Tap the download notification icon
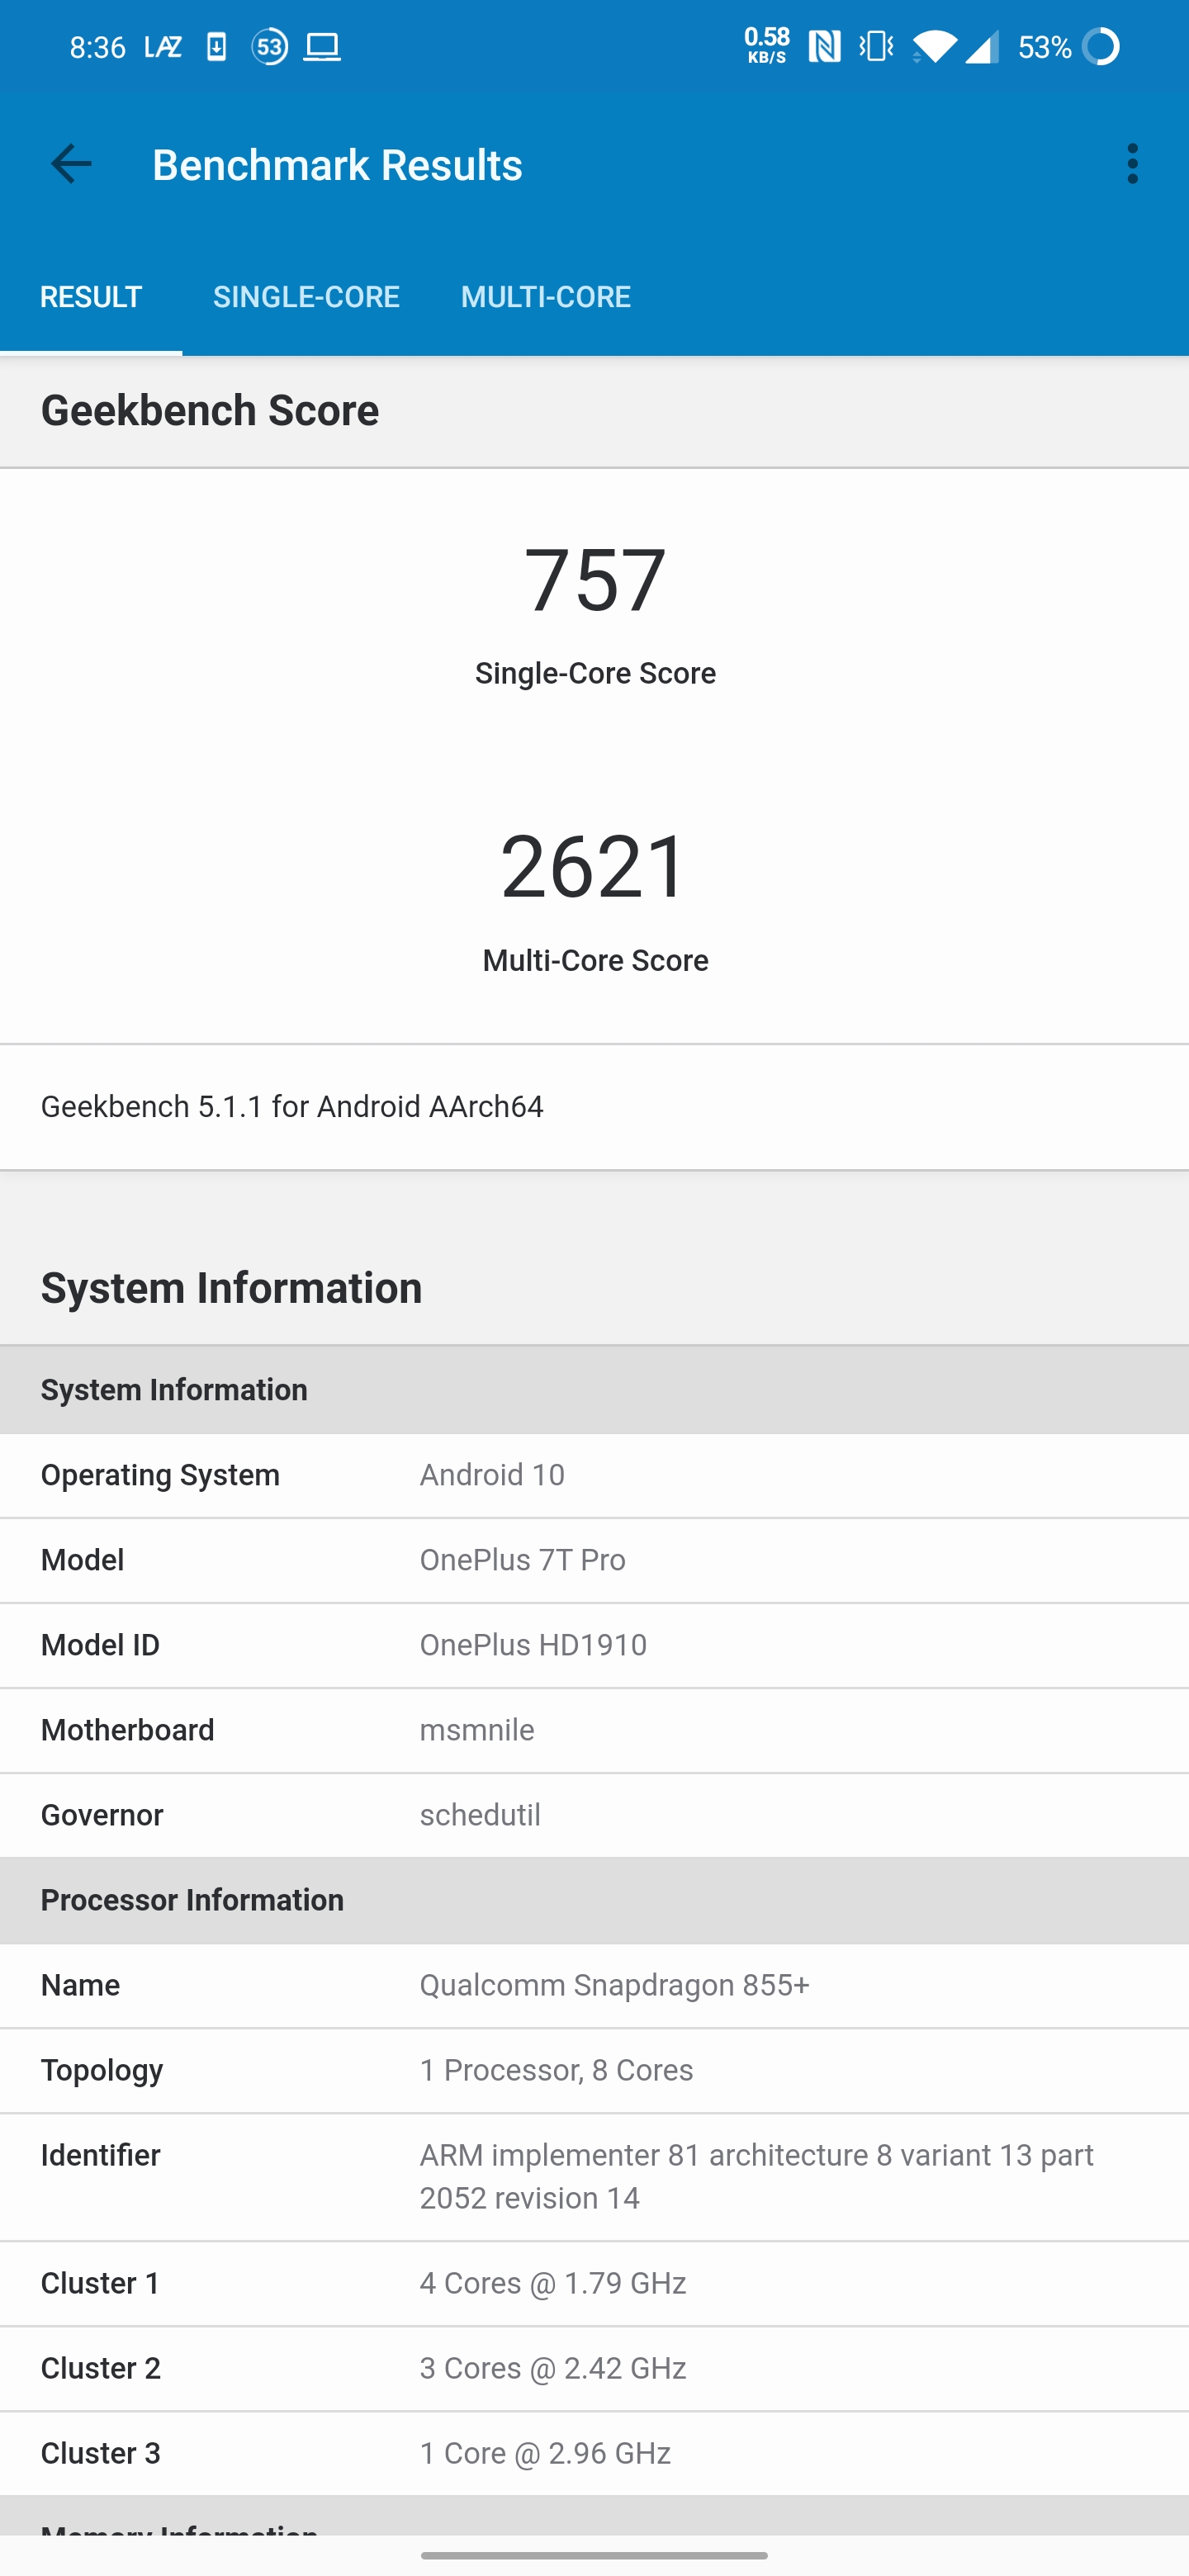The image size is (1189, 2576). (216, 47)
